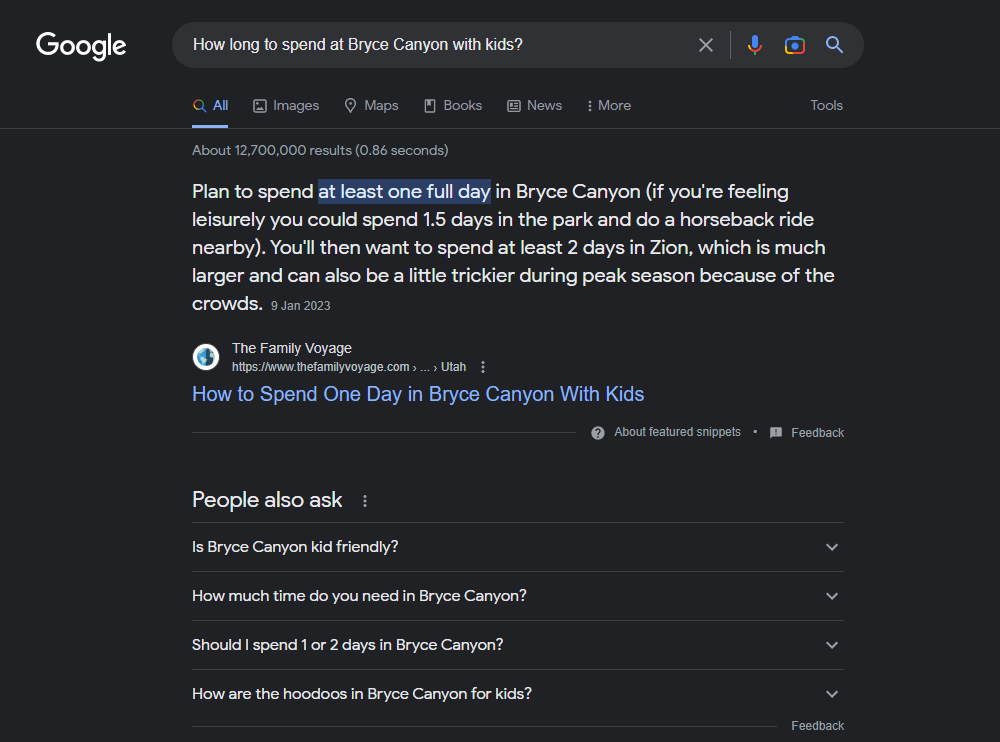Click Feedback link below People also ask
Image resolution: width=1000 pixels, height=742 pixels.
(x=817, y=725)
